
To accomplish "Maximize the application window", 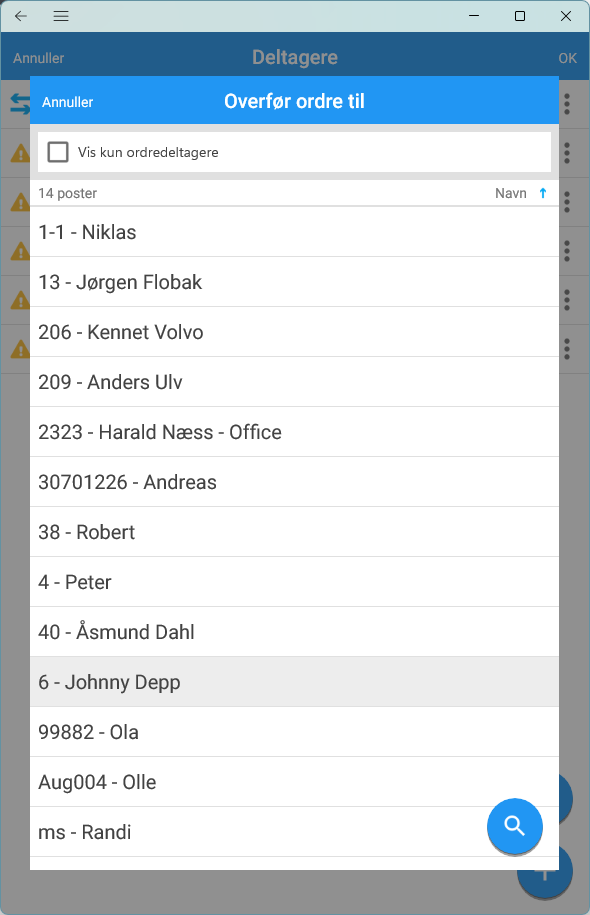I will tap(520, 16).
